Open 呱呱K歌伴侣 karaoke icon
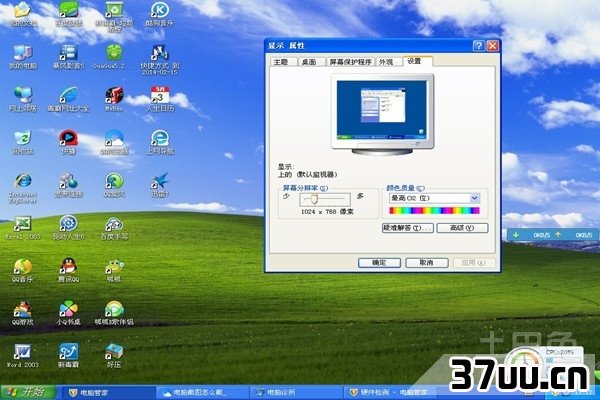Viewport: 600px width, 400px height. pos(114,310)
